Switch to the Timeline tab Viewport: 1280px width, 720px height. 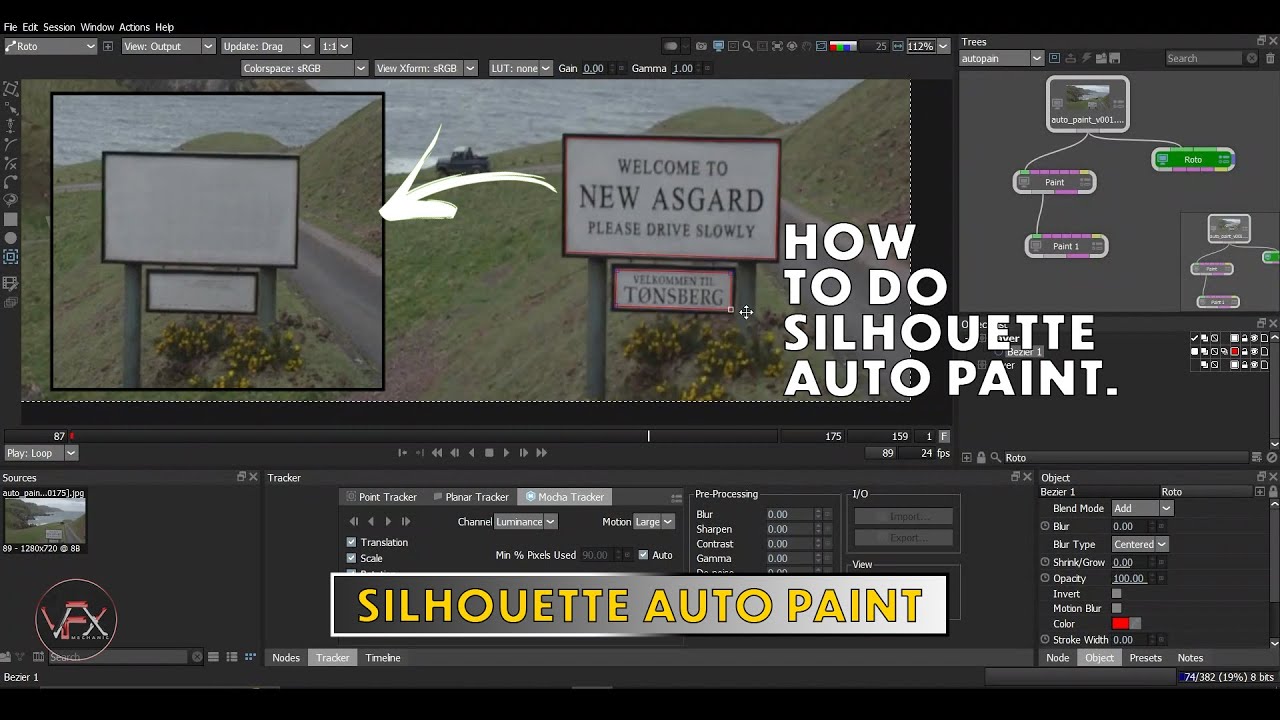[x=383, y=658]
